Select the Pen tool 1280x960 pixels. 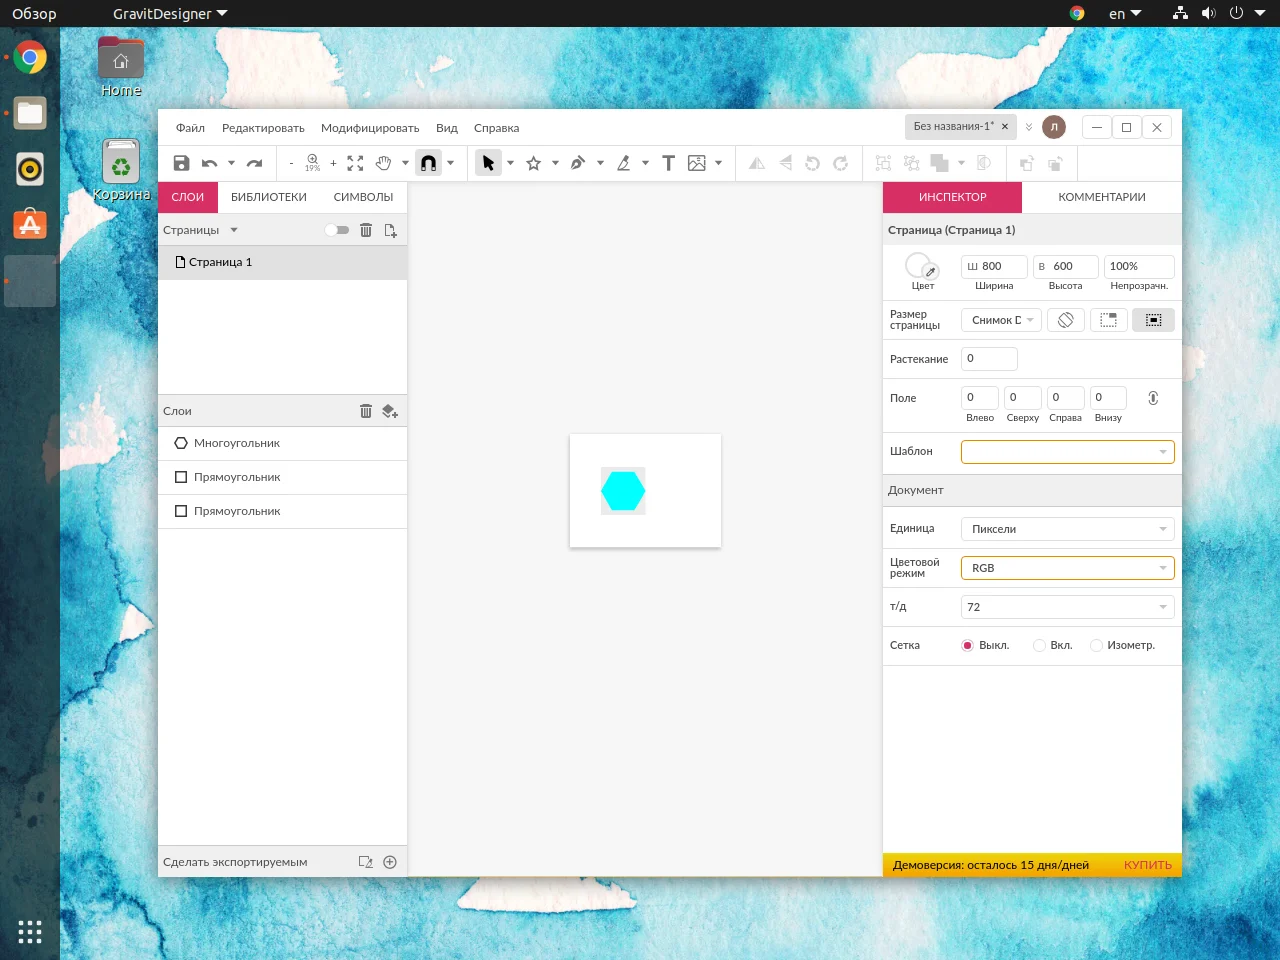[578, 163]
